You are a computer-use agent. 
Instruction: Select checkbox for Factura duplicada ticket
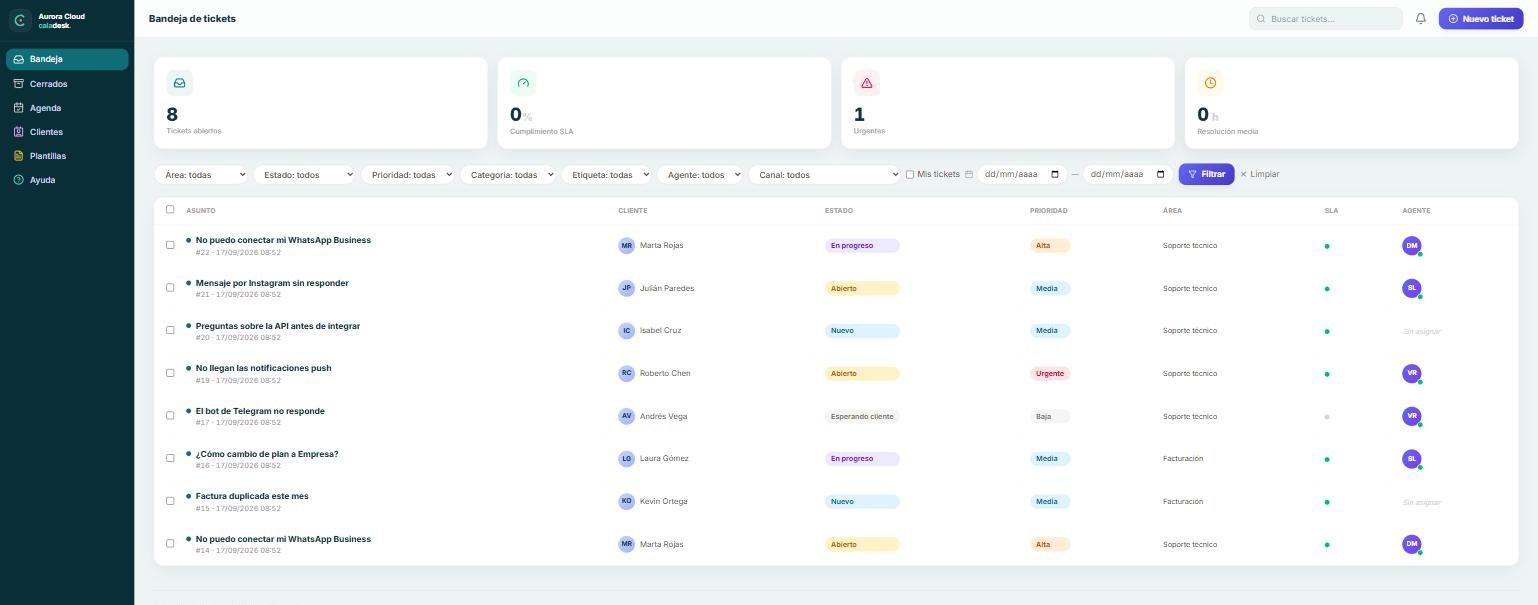click(x=170, y=501)
